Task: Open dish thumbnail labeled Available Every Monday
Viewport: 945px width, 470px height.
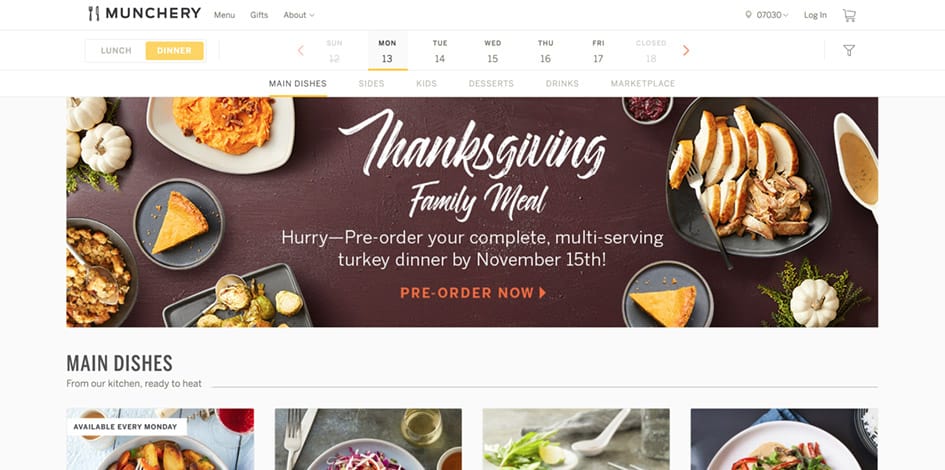Action: pos(160,439)
